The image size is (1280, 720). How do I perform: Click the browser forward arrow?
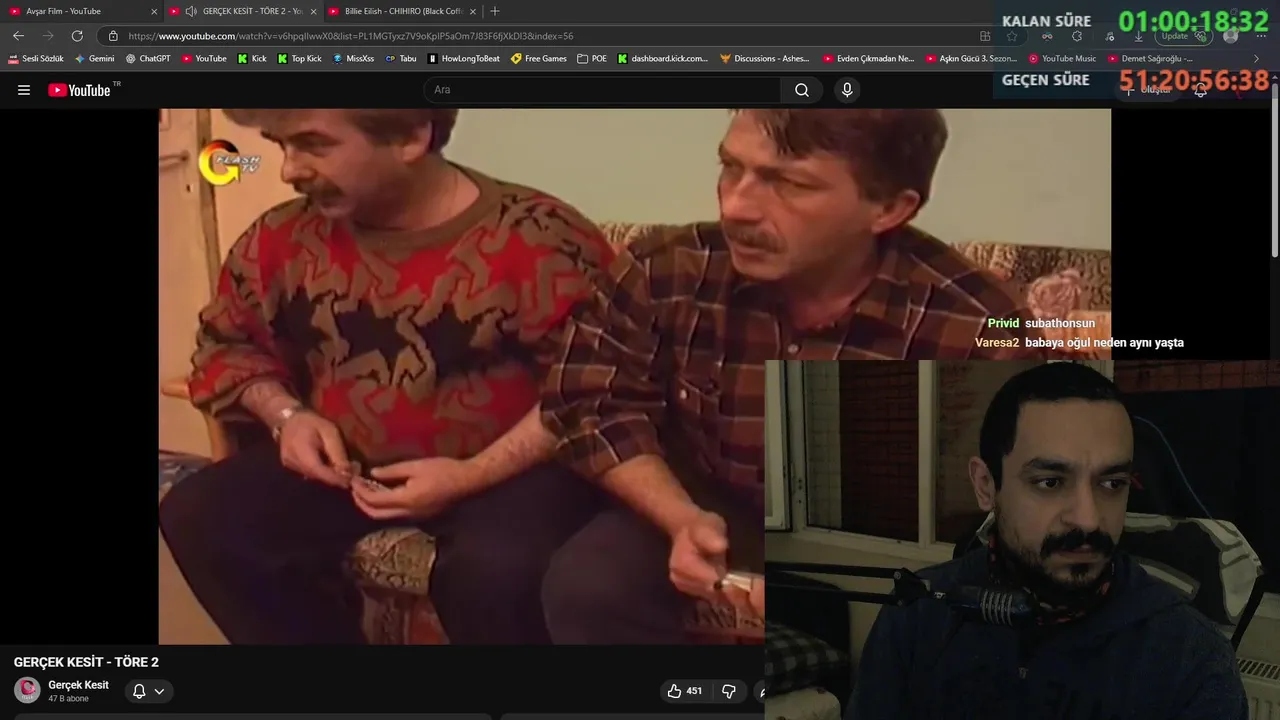pyautogui.click(x=48, y=36)
